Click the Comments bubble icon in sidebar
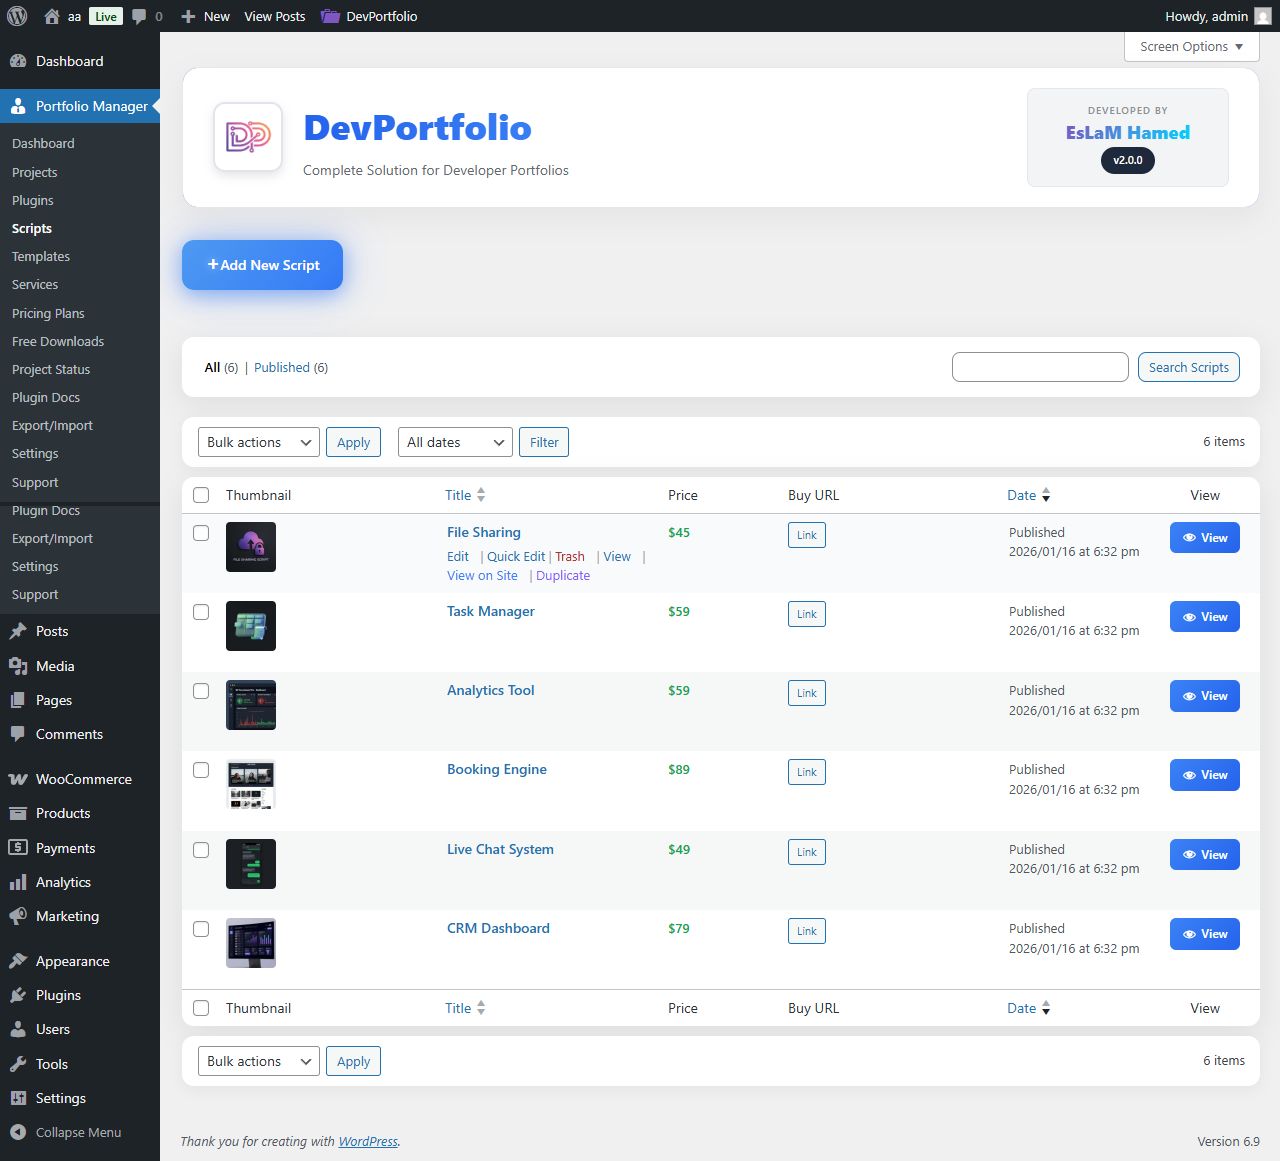Image resolution: width=1280 pixels, height=1161 pixels. (18, 734)
